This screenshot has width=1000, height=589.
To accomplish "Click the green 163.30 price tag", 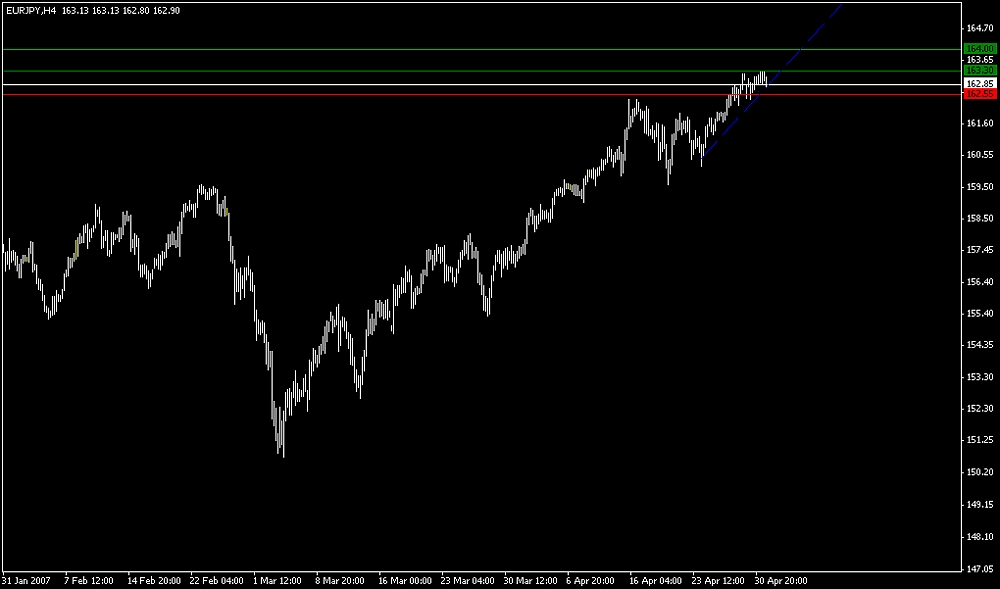I will [980, 69].
